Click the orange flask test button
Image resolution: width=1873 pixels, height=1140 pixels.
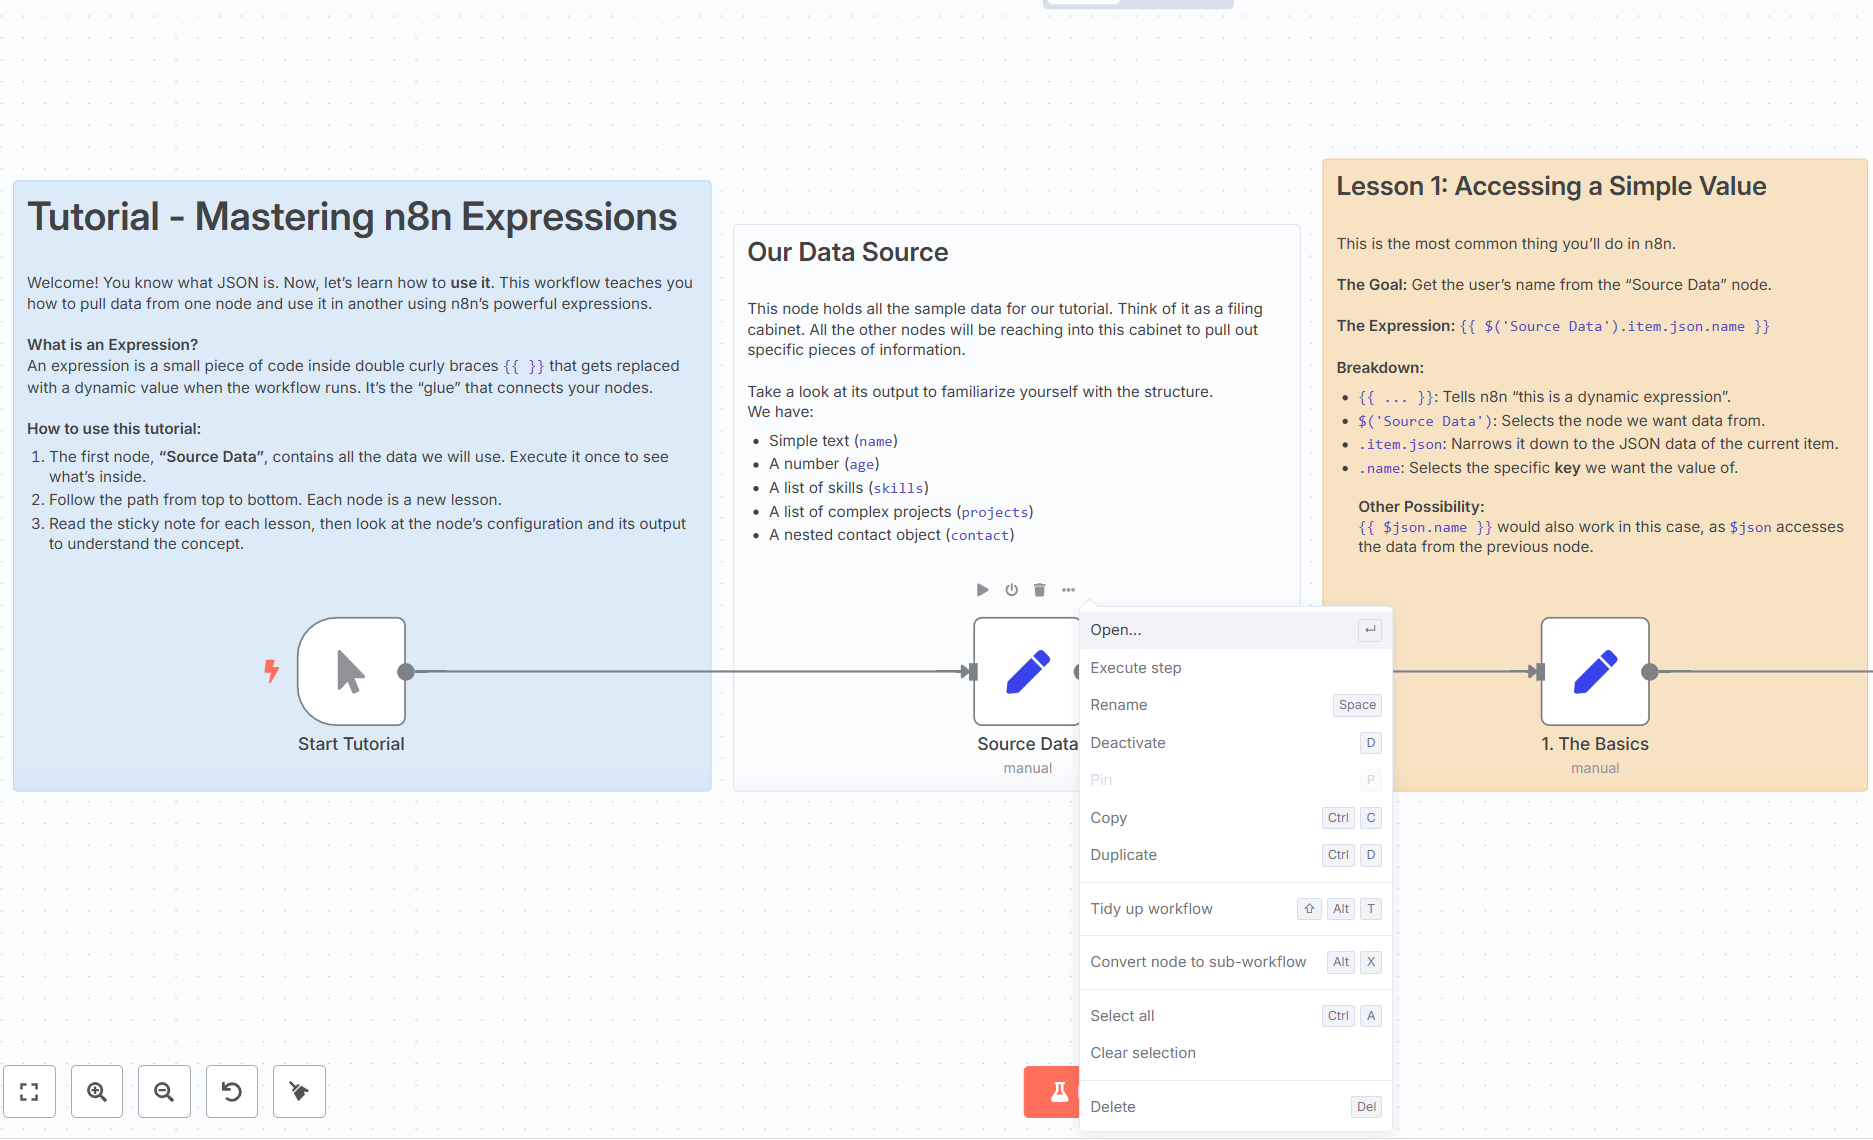(1053, 1091)
